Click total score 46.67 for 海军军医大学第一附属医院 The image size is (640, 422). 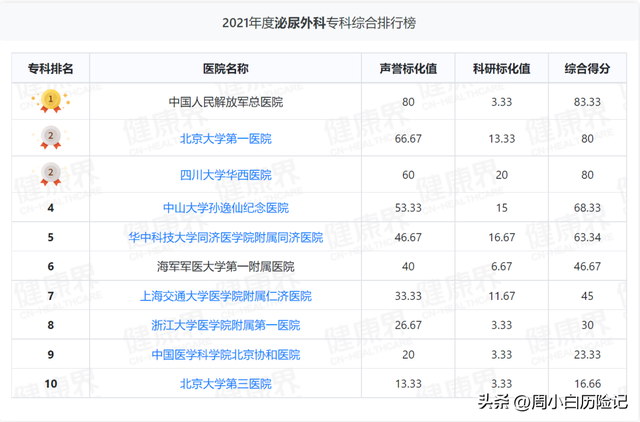click(x=587, y=267)
